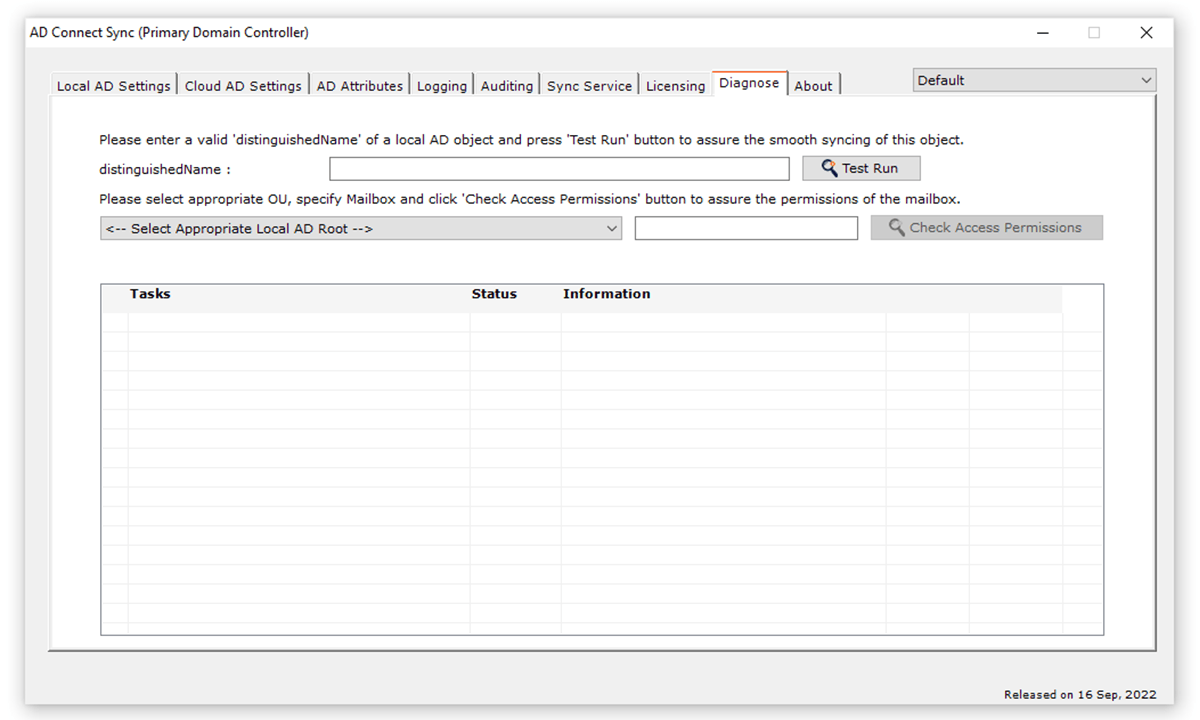
Task: Focus the mailbox input field
Action: (746, 228)
